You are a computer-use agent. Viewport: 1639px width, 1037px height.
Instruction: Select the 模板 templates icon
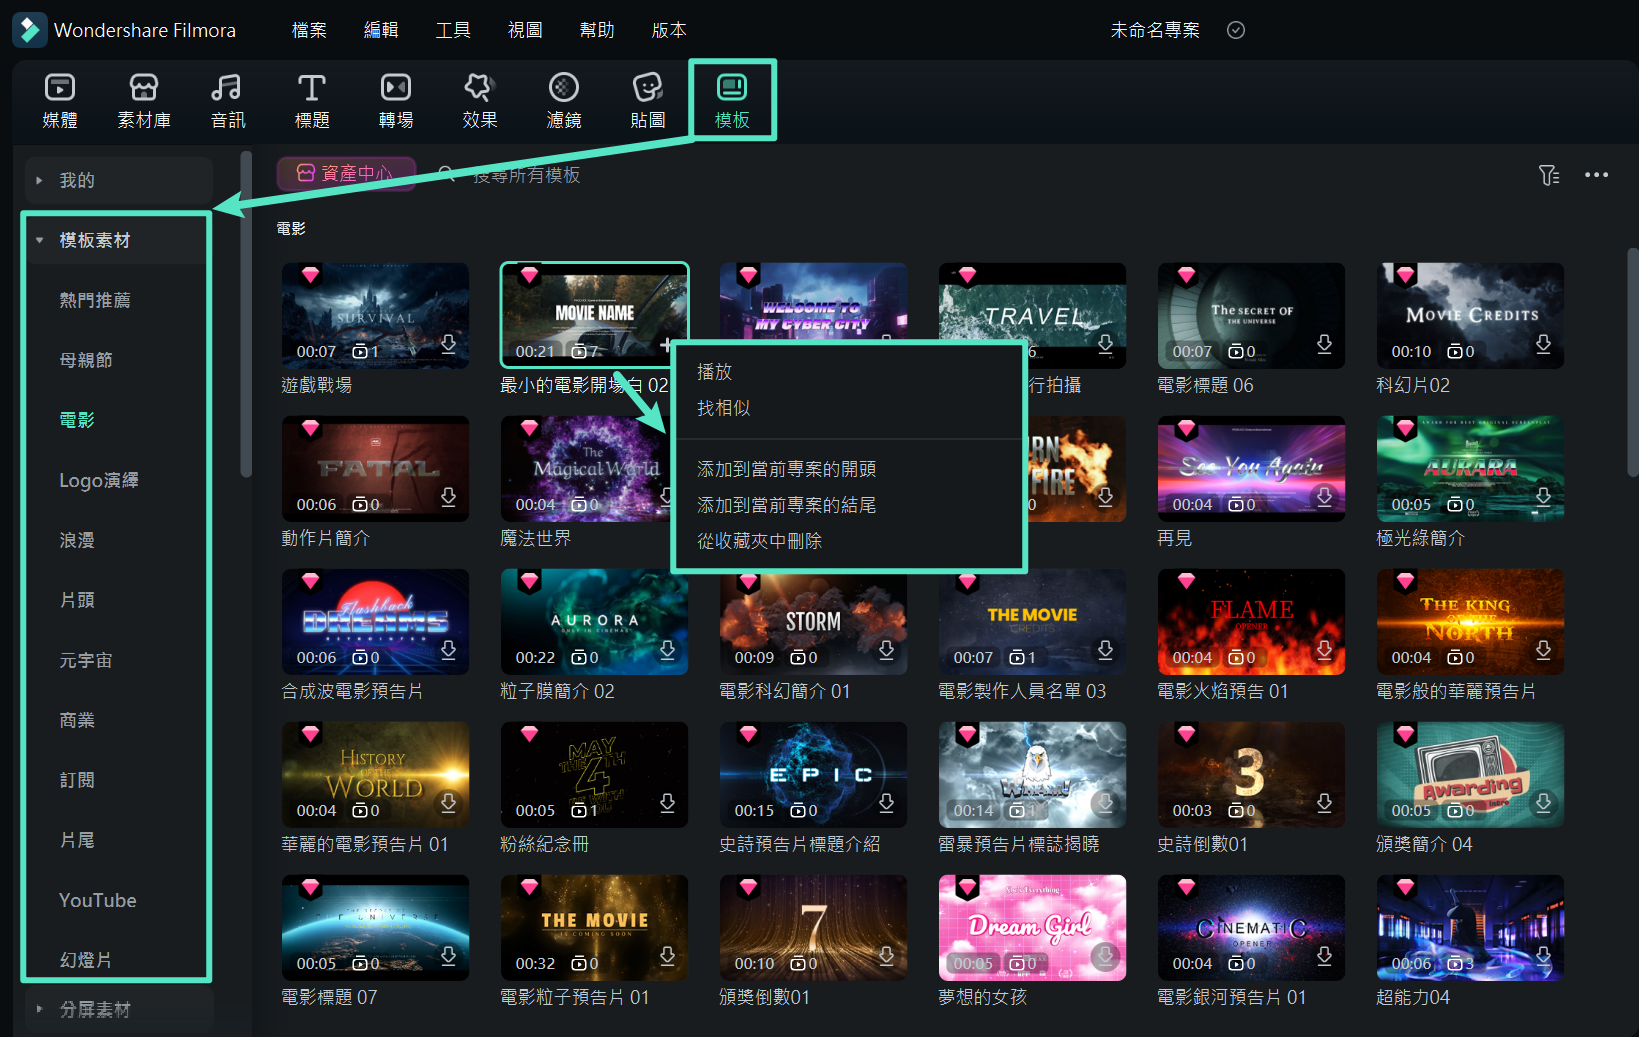coord(732,88)
